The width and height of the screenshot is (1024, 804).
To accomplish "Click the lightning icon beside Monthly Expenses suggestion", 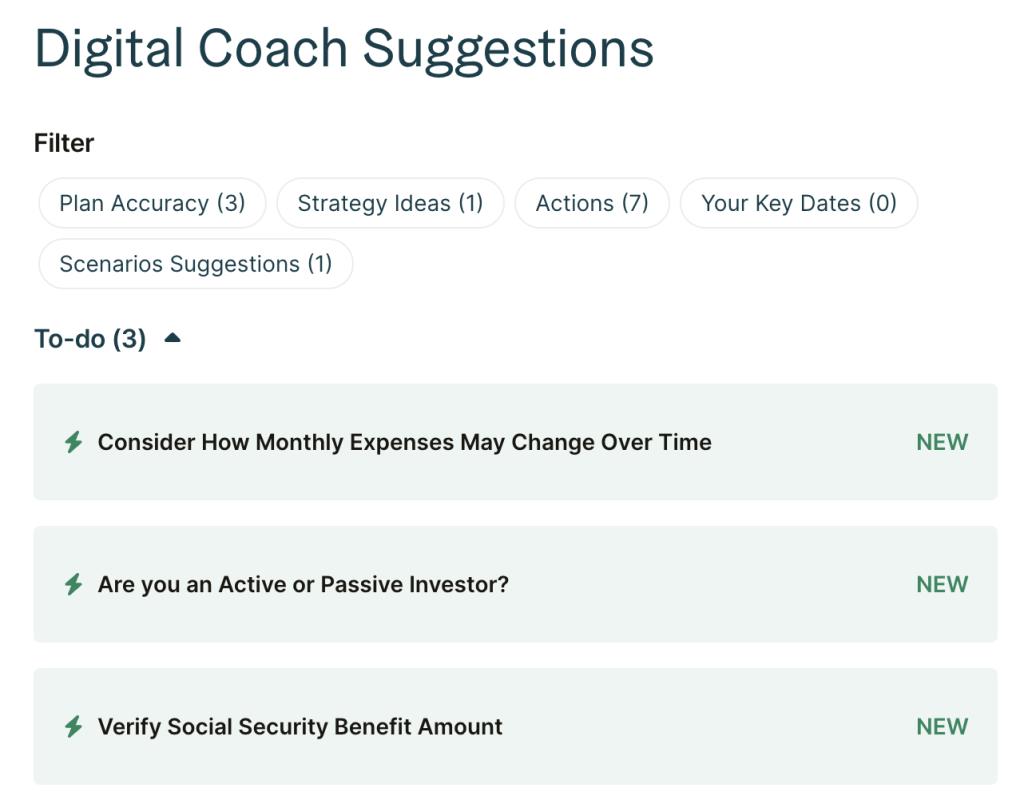I will coord(74,442).
